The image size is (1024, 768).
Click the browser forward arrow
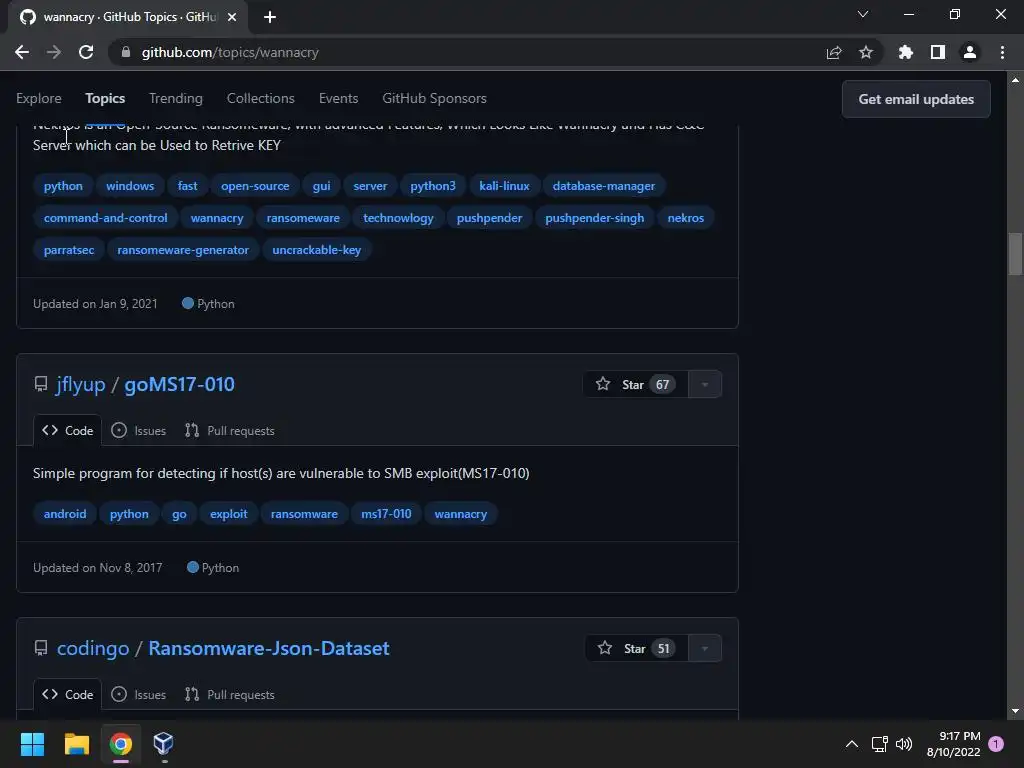pyautogui.click(x=54, y=52)
